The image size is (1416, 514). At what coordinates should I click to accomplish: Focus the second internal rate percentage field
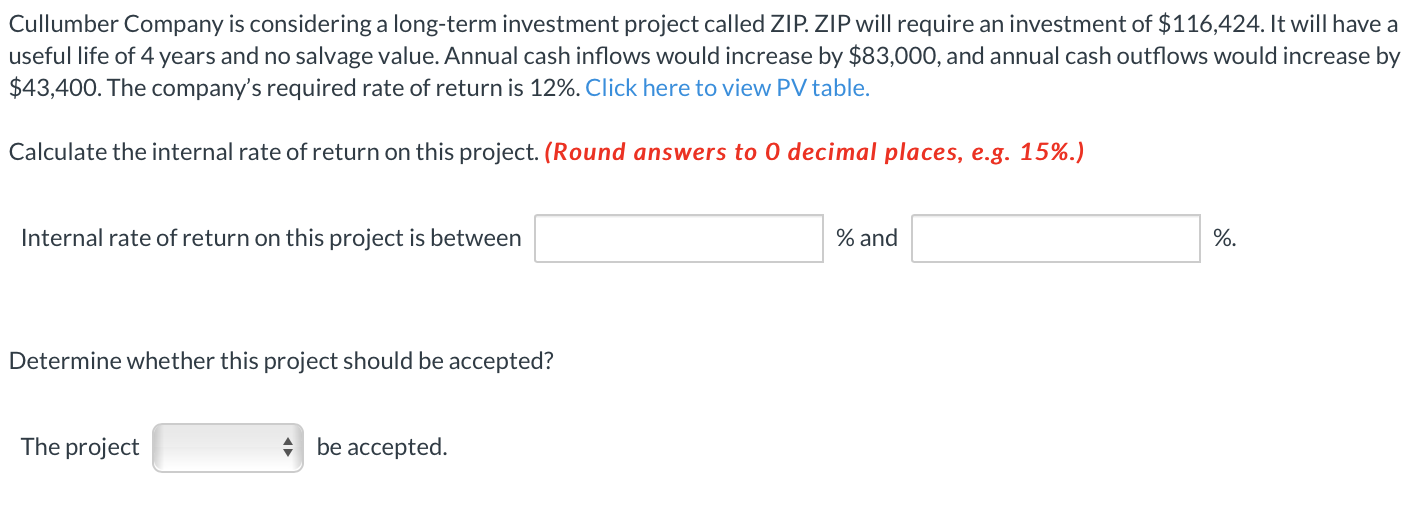[1056, 239]
